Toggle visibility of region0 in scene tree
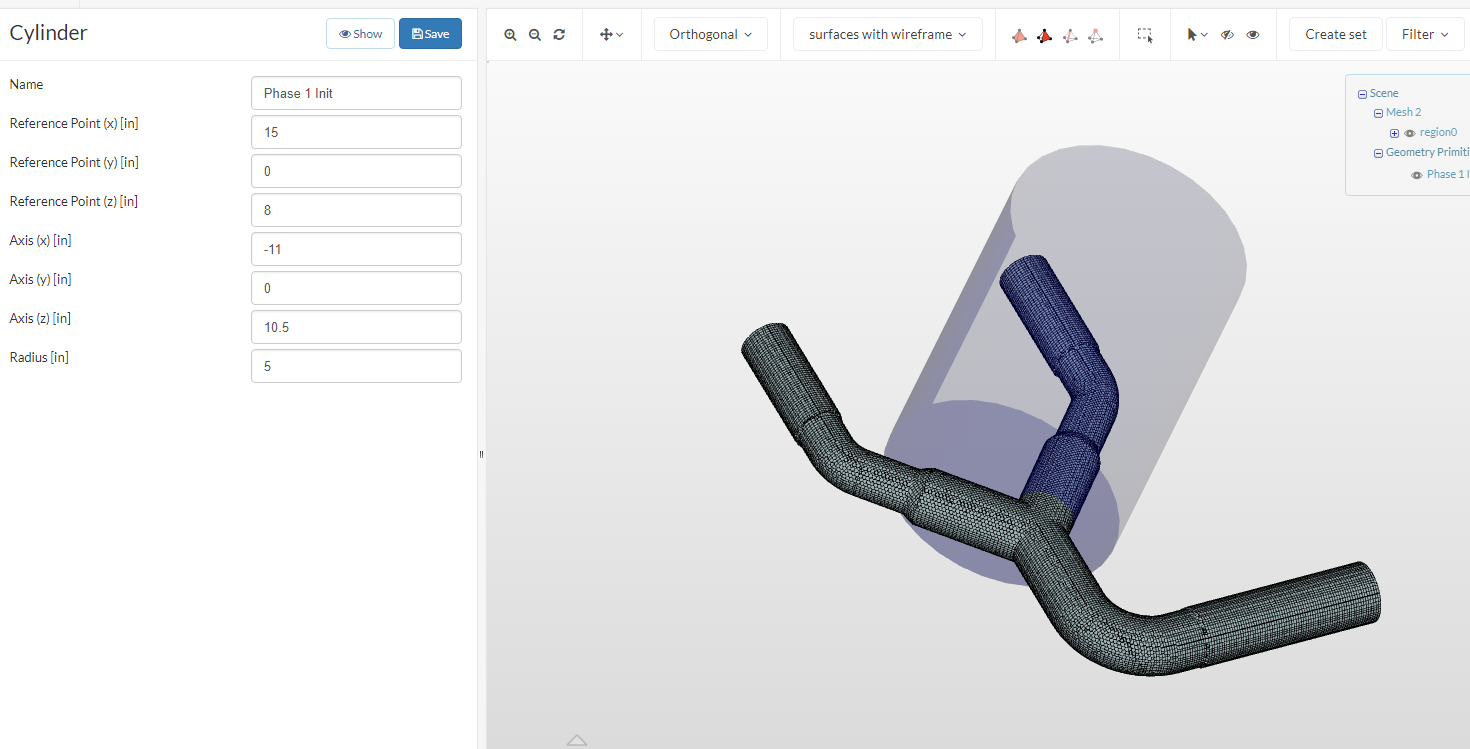This screenshot has width=1470, height=749. point(1410,133)
